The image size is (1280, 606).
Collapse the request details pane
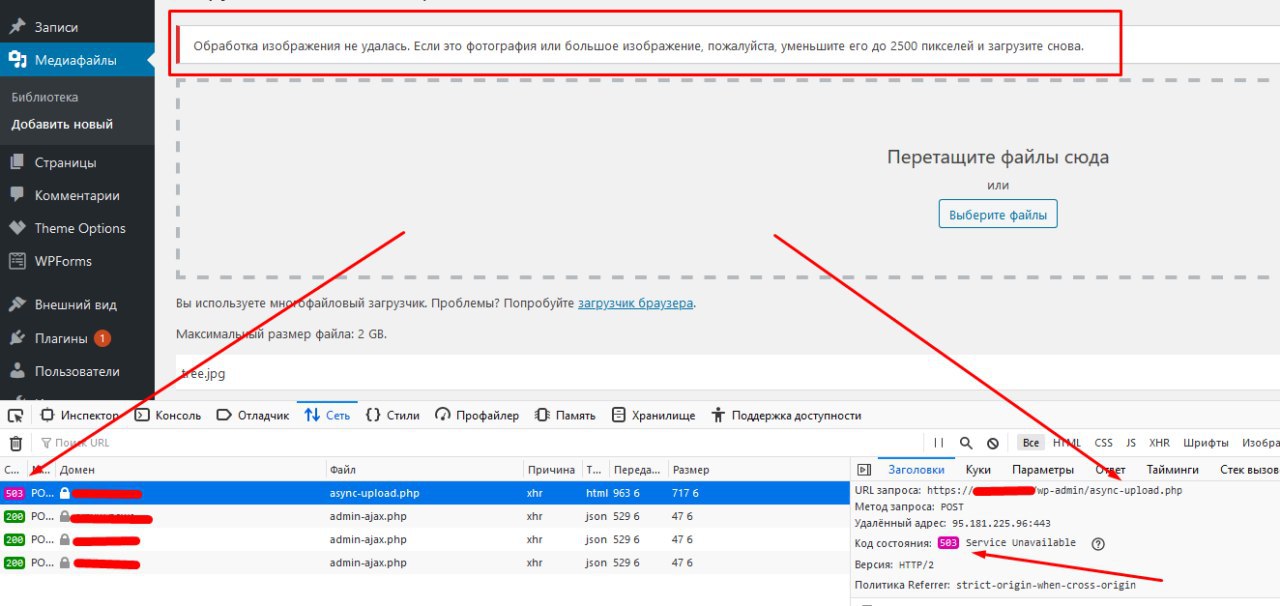[864, 470]
